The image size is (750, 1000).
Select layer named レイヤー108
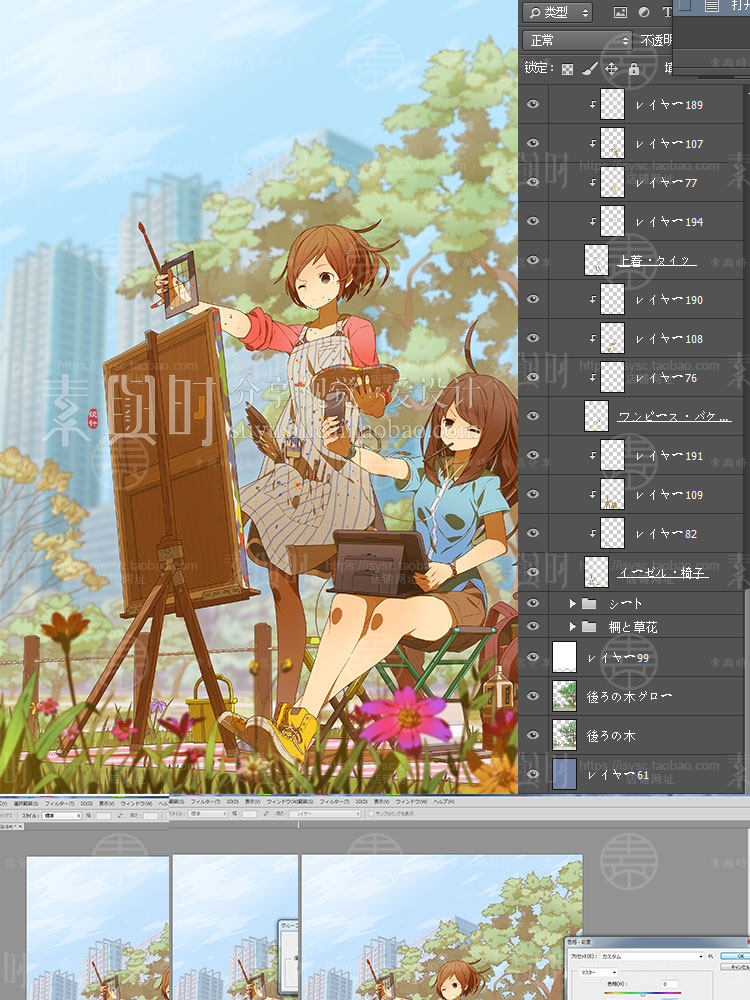coord(670,339)
